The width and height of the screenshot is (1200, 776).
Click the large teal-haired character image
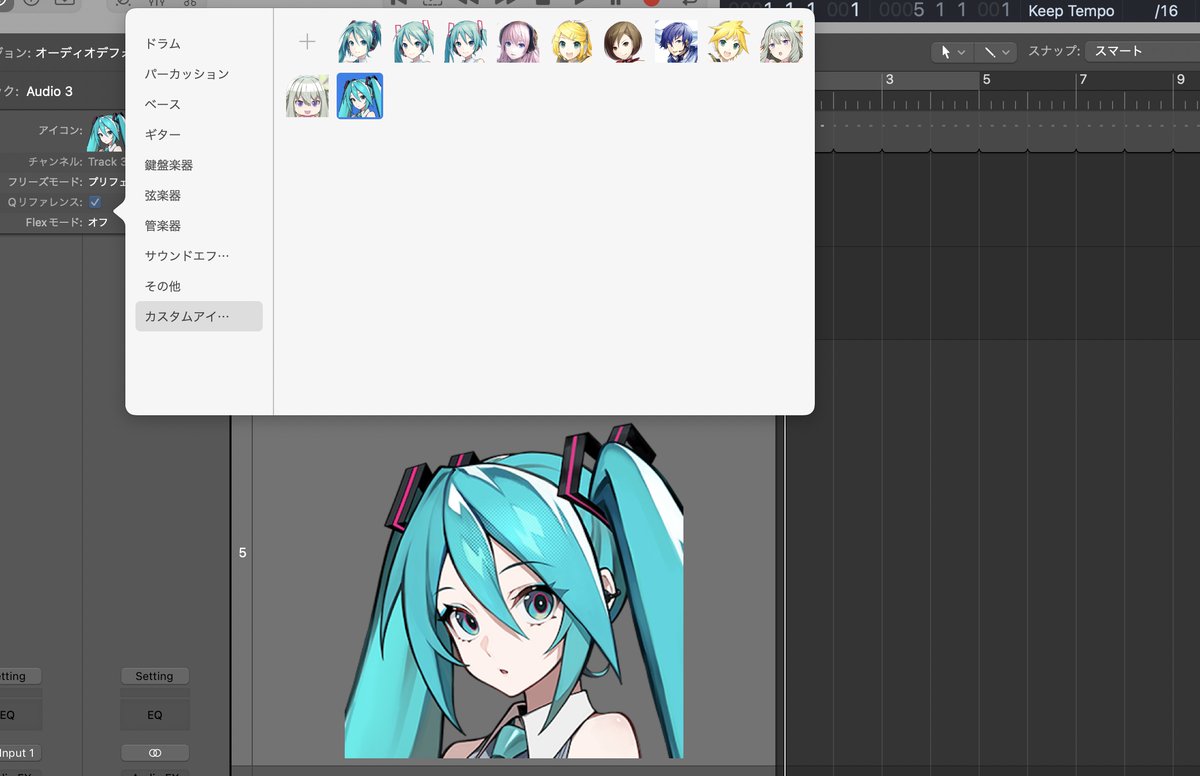514,590
